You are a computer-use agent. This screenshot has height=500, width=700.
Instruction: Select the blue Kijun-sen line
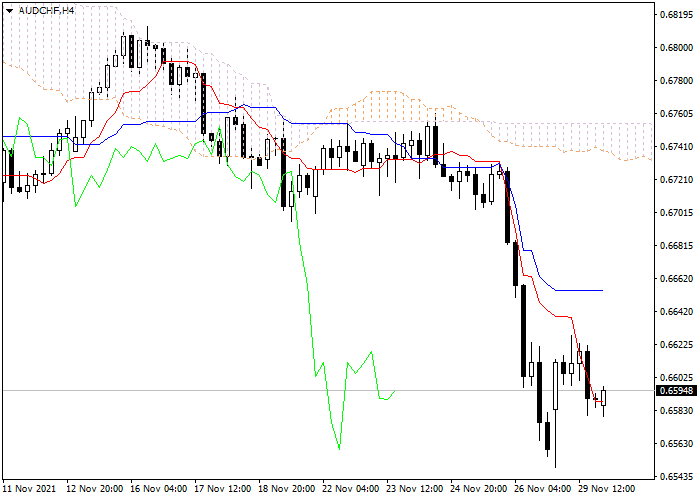(580, 291)
